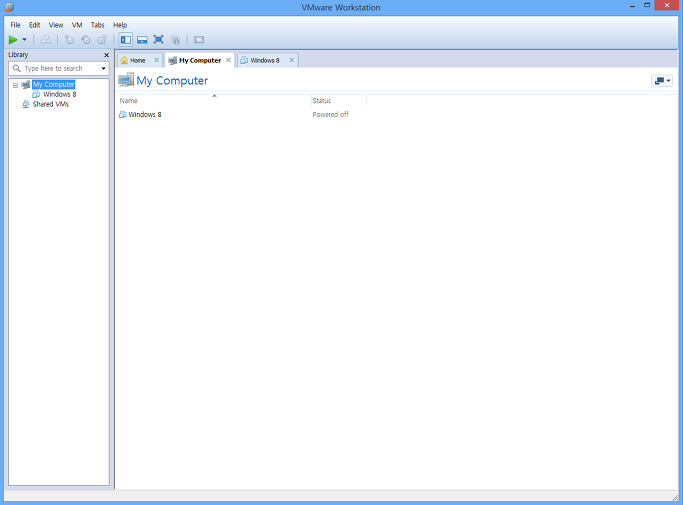Close the Library panel
Image resolution: width=683 pixels, height=505 pixels.
tap(106, 55)
